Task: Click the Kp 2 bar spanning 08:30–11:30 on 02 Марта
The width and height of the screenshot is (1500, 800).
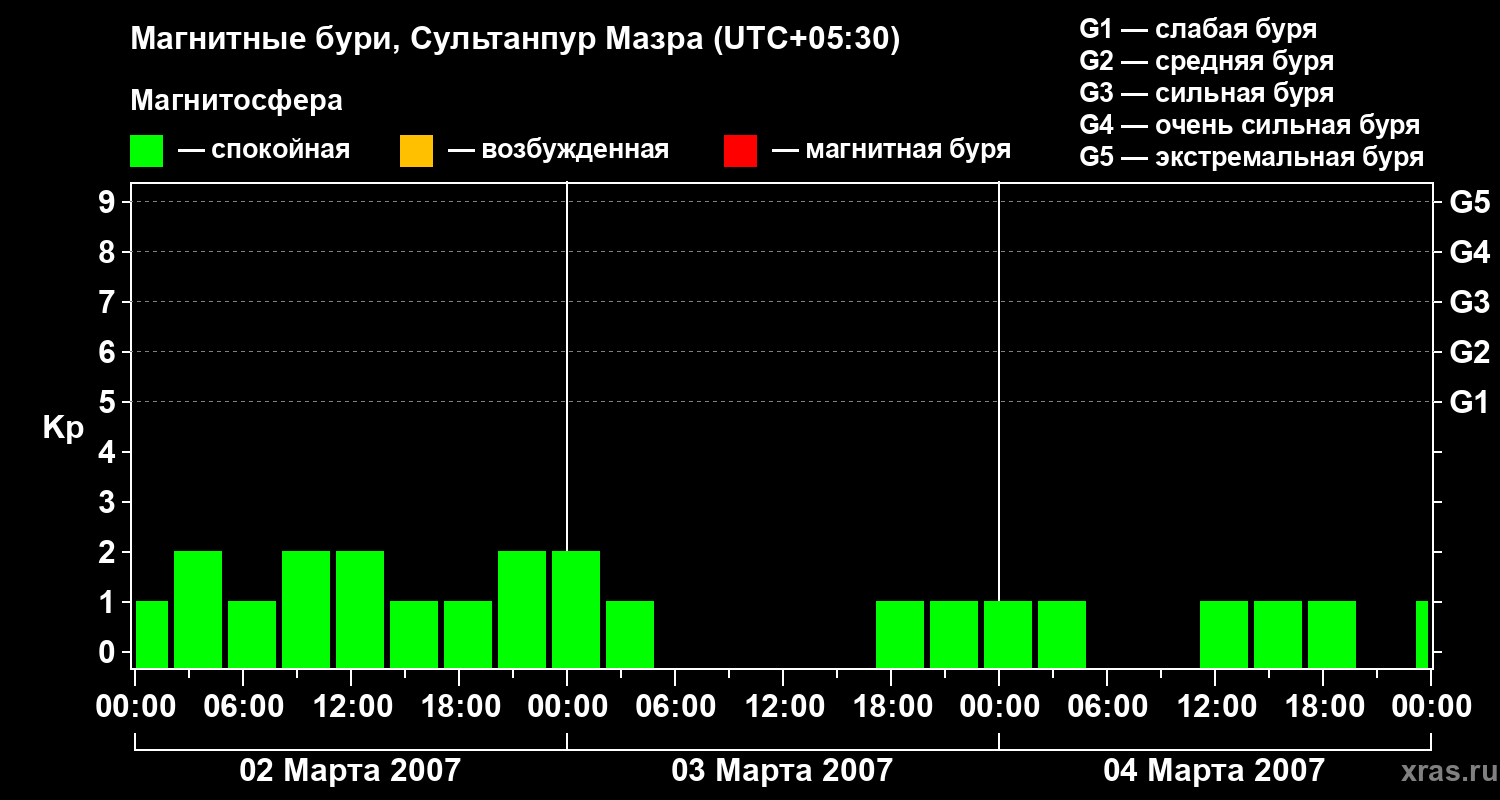Action: point(306,609)
